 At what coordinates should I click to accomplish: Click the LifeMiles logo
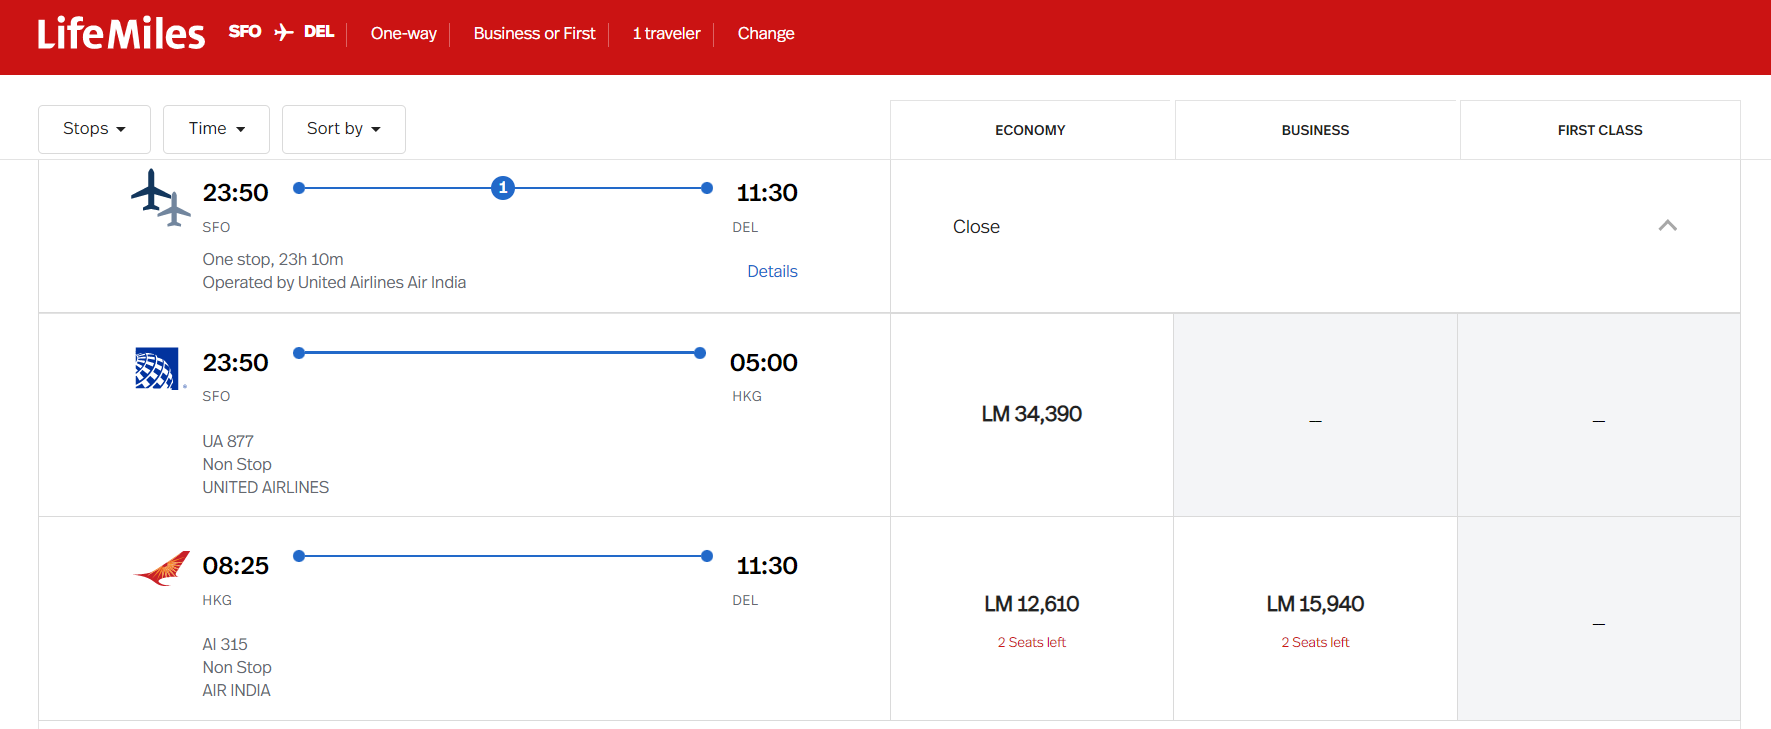(121, 33)
